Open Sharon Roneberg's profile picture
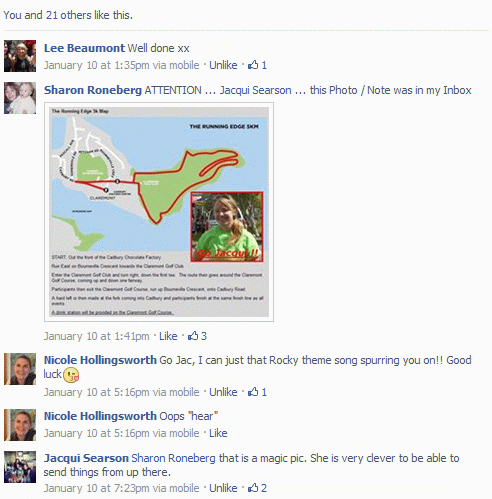The width and height of the screenshot is (492, 499). pyautogui.click(x=20, y=98)
